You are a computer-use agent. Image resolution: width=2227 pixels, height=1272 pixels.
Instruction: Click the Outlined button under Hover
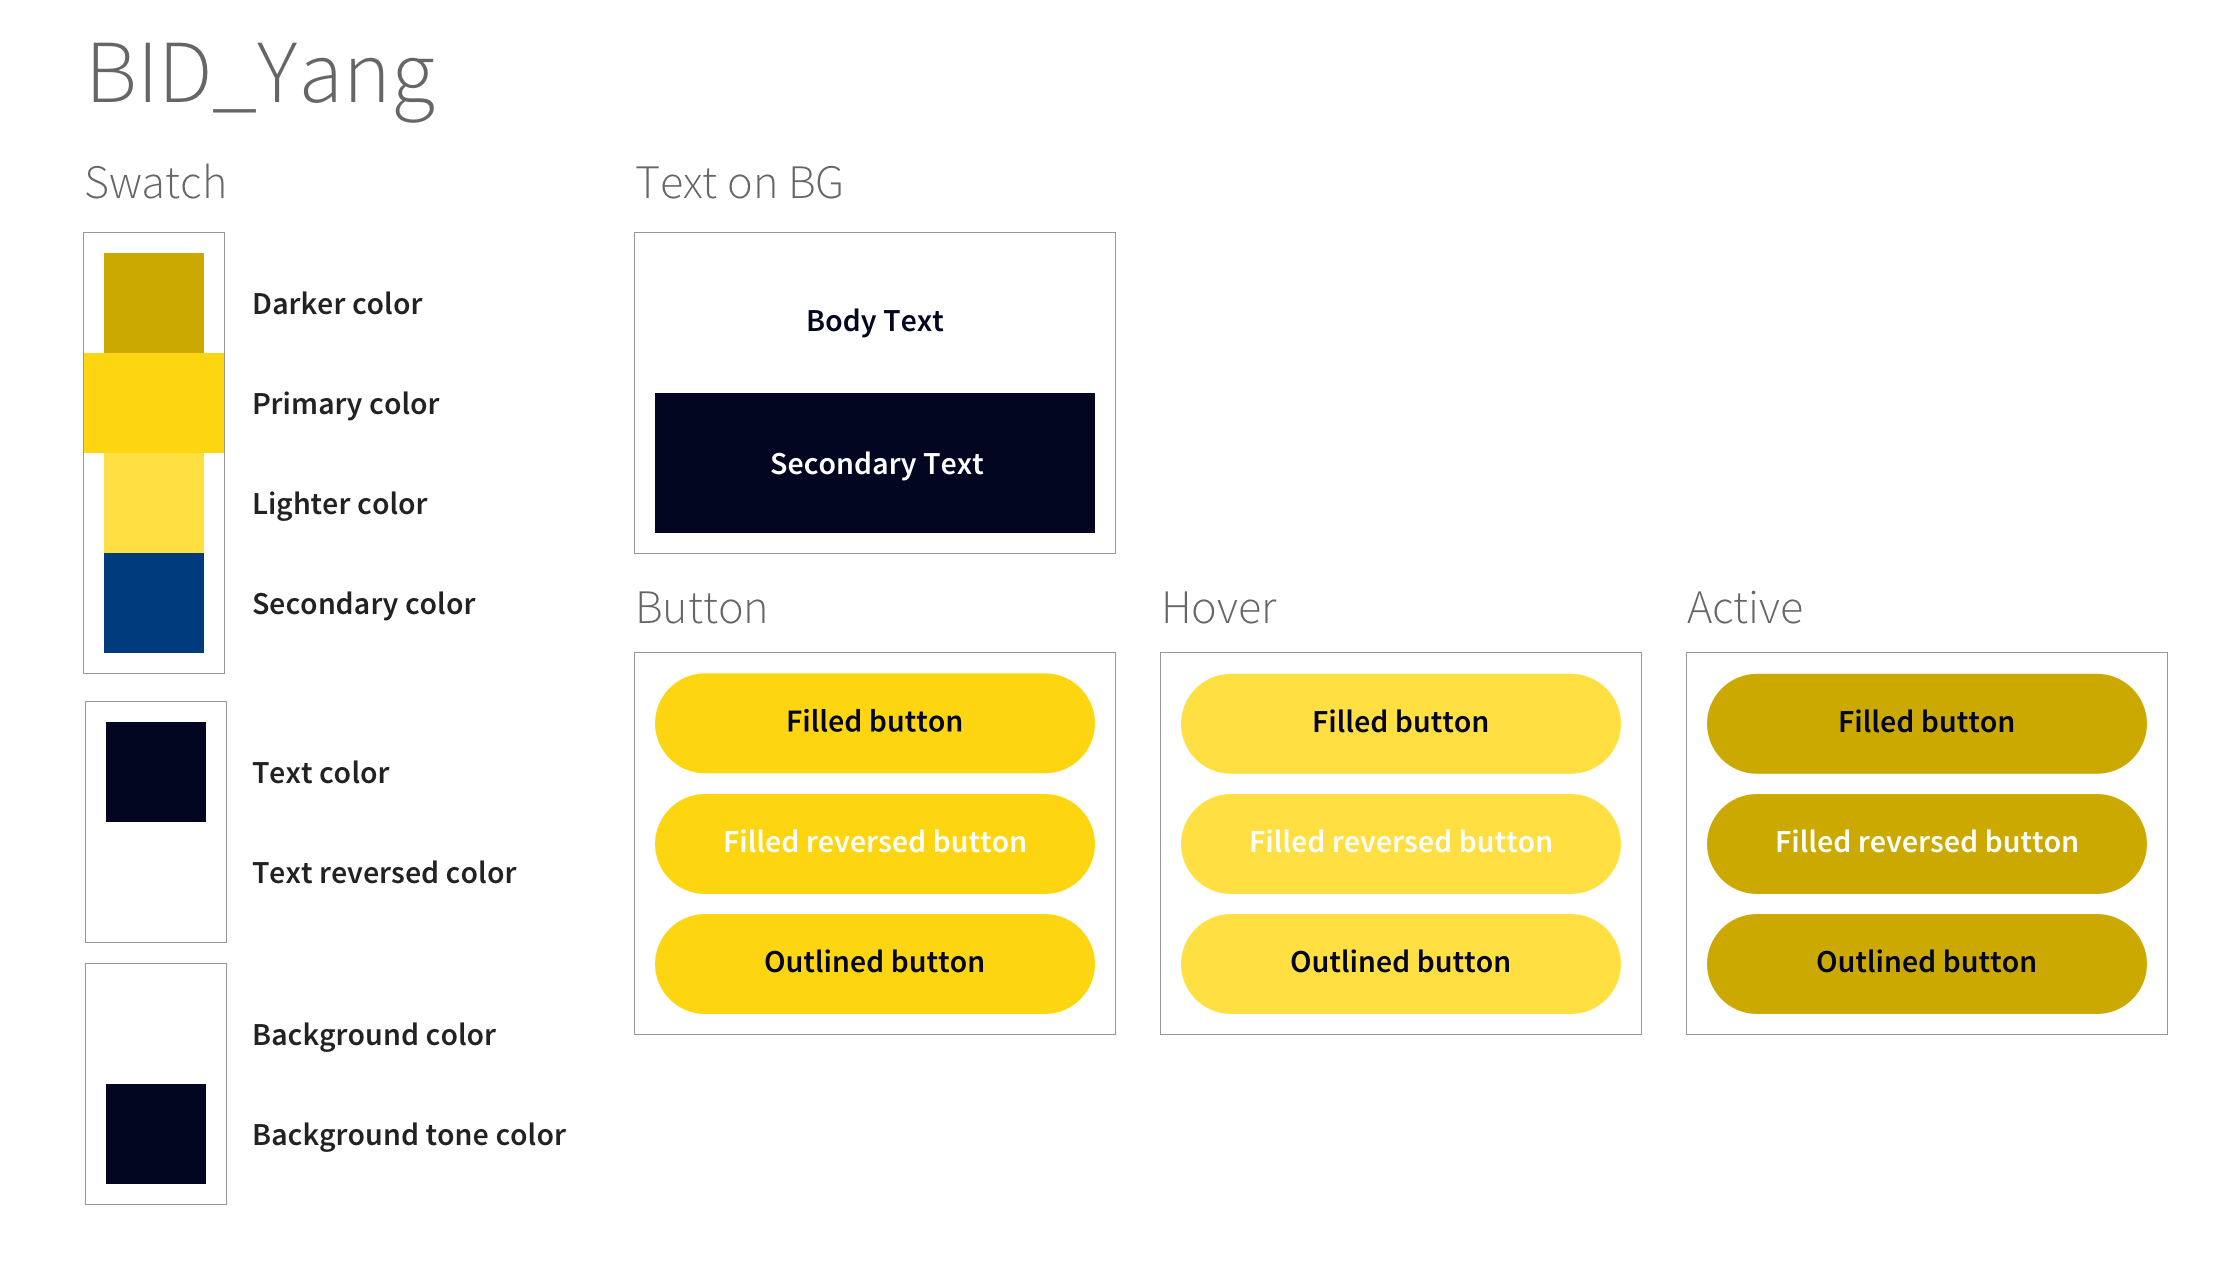pyautogui.click(x=1401, y=963)
